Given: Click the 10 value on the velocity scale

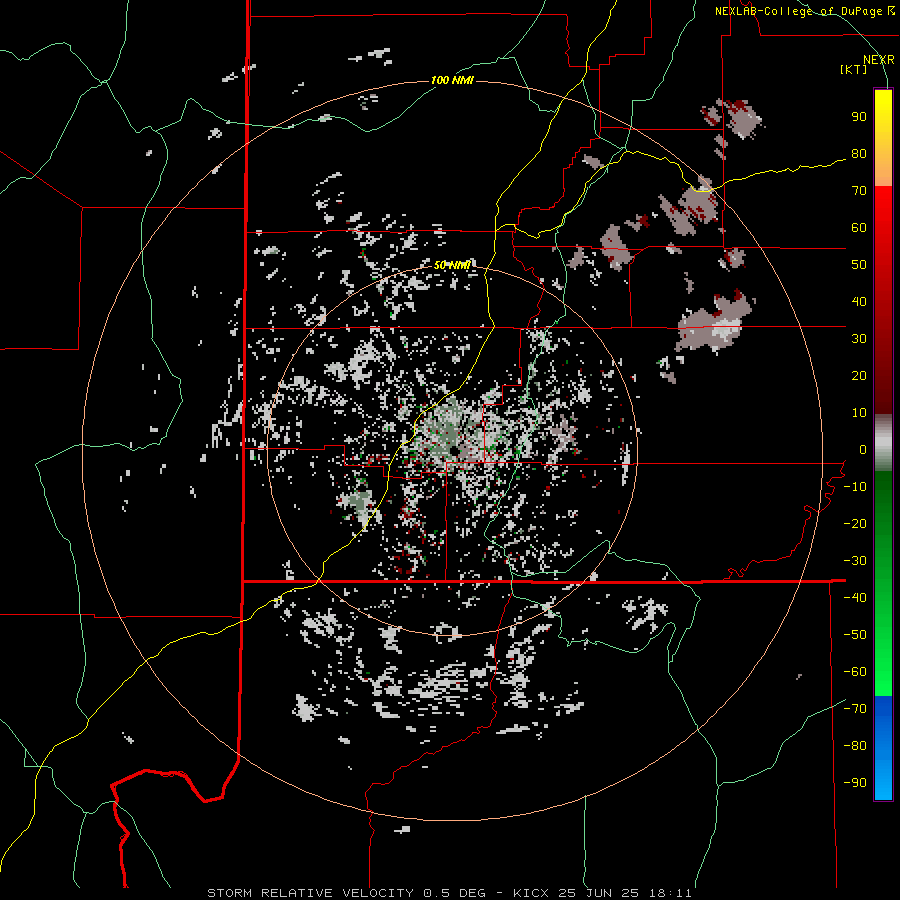Looking at the screenshot, I should (859, 413).
